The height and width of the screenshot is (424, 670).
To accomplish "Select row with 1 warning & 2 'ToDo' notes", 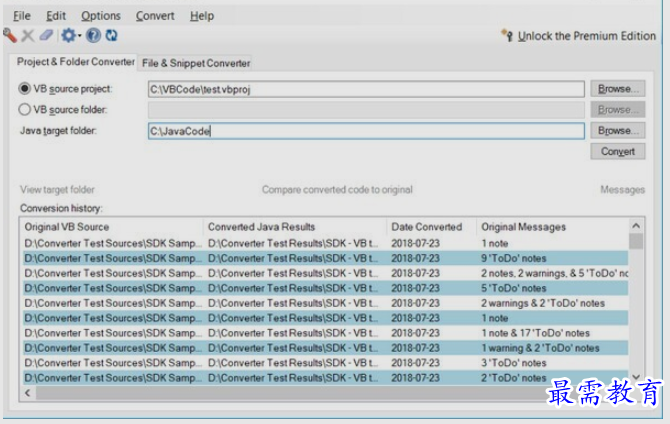I will click(x=326, y=348).
